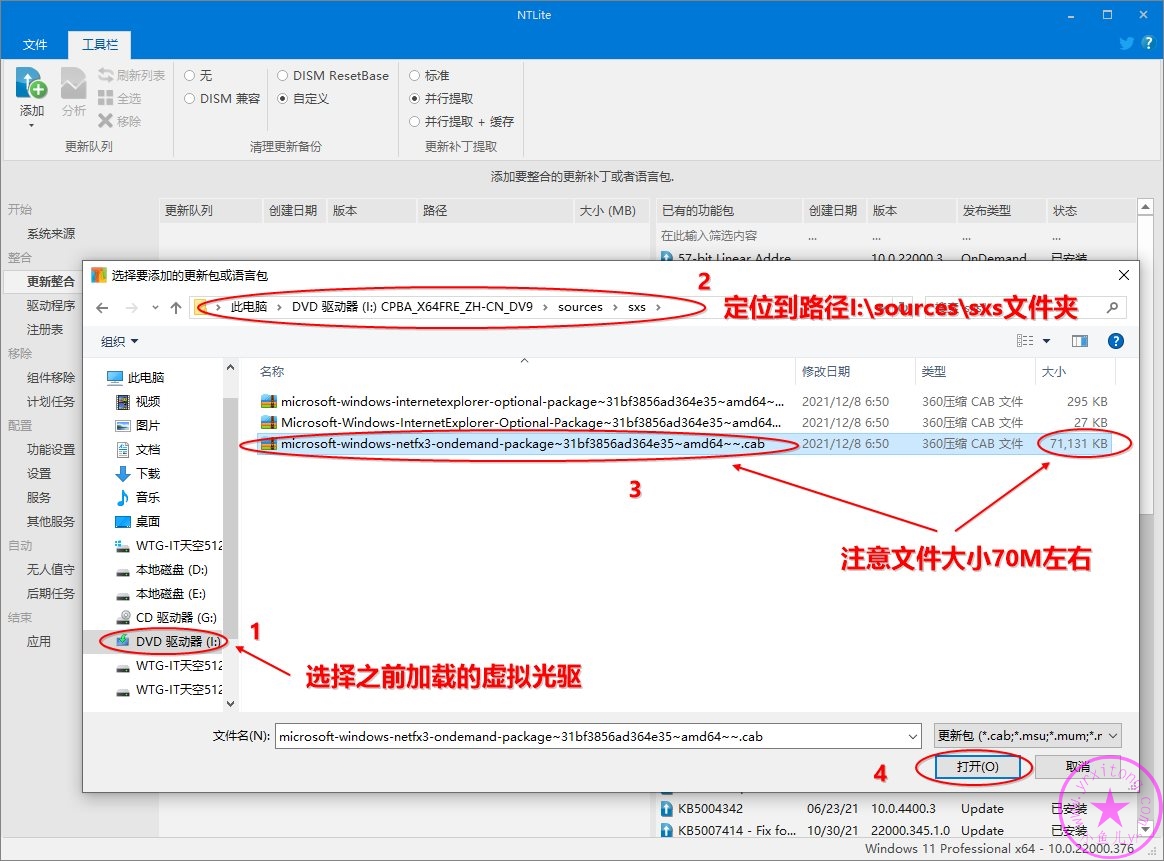Click the 取消 Cancel button
Screen dimensions: 1164x861
pyautogui.click(x=1079, y=767)
